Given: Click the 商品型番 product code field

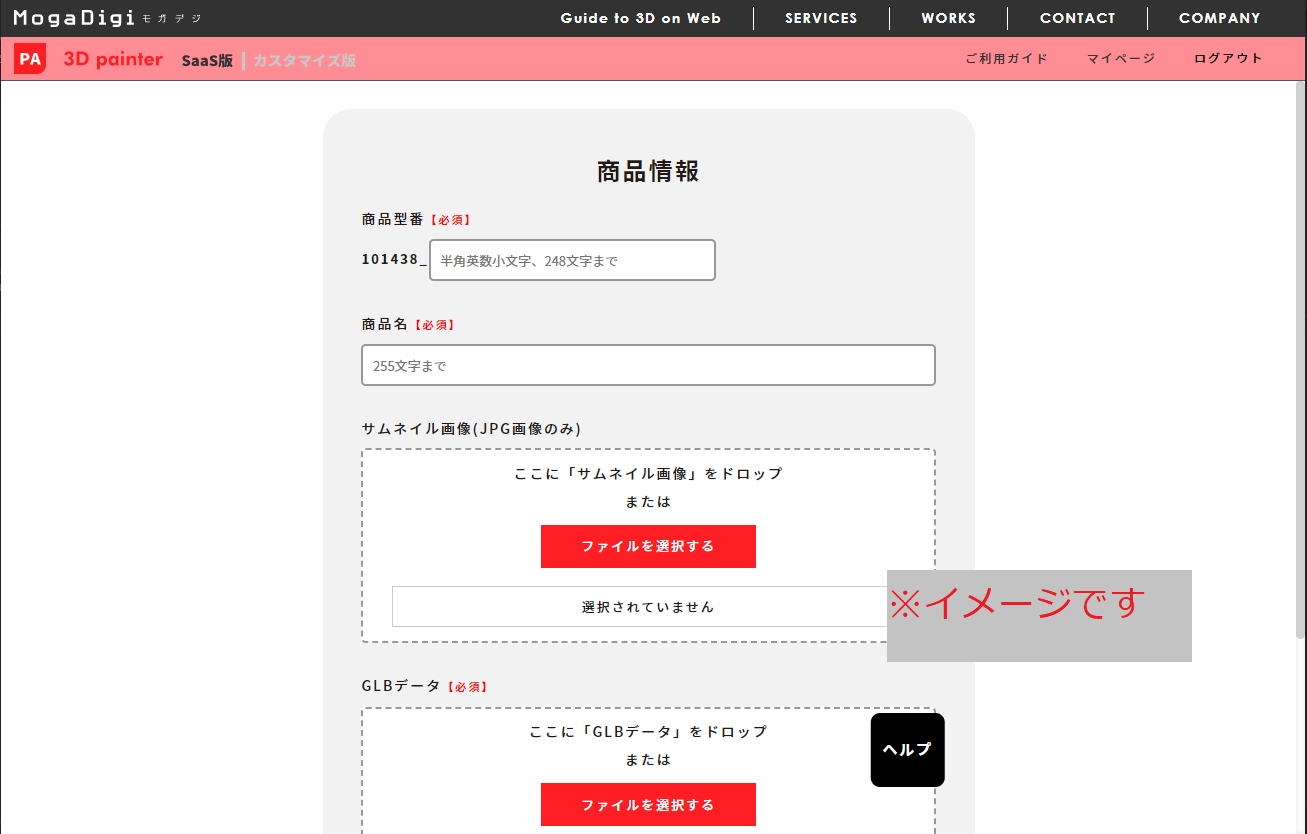Looking at the screenshot, I should (x=572, y=260).
